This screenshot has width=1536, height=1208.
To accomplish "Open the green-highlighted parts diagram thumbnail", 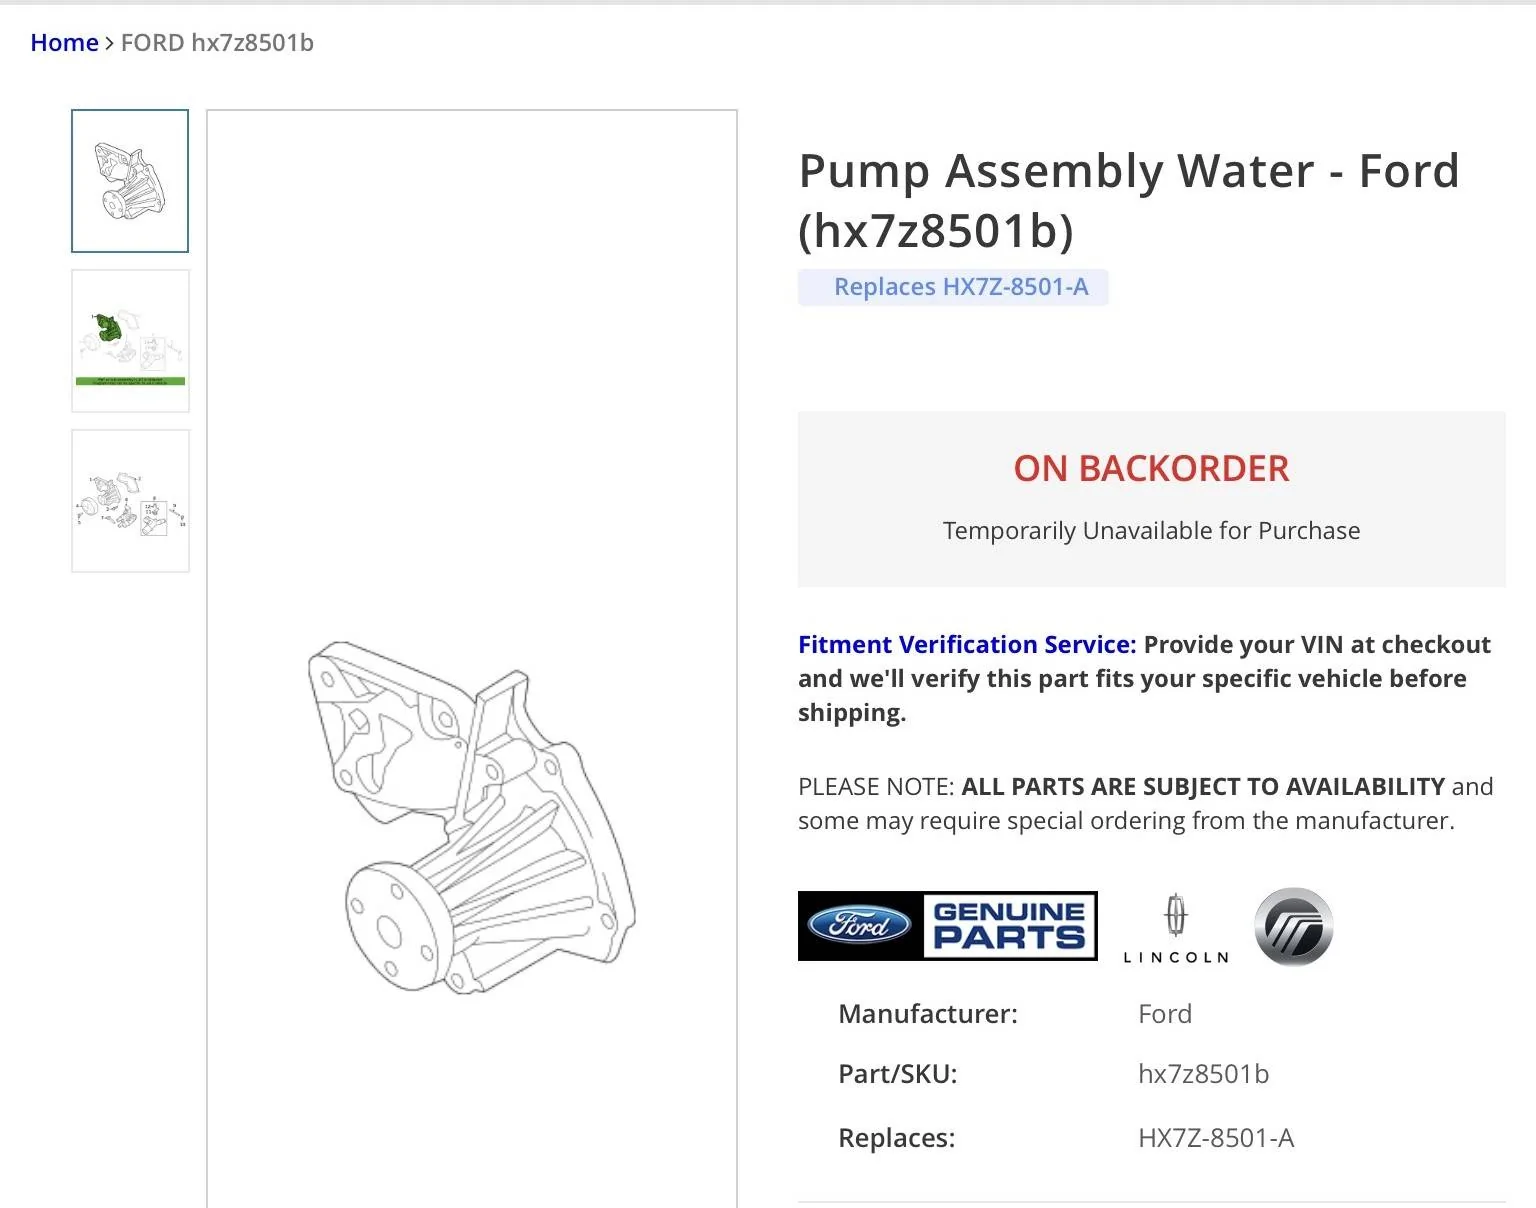I will (x=129, y=342).
